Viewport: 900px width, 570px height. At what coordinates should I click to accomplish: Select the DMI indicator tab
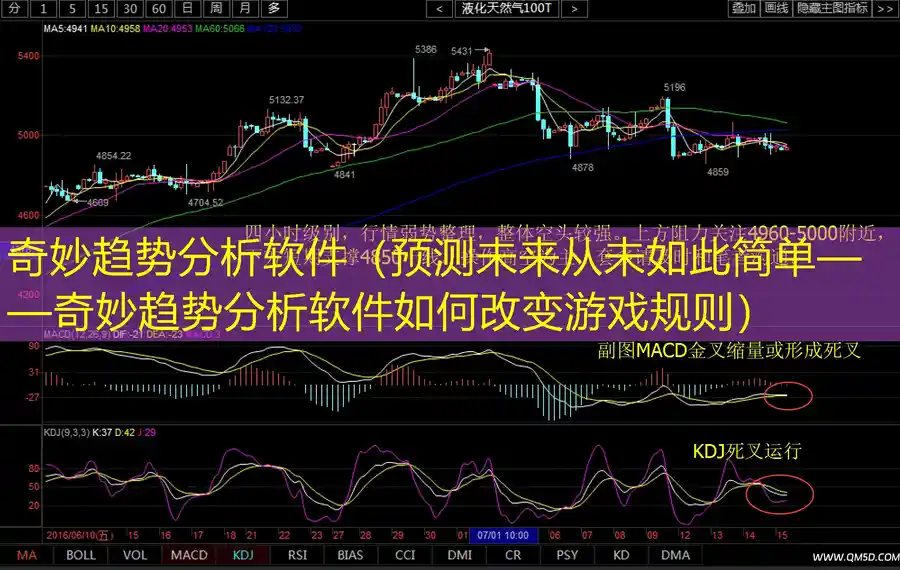(x=459, y=555)
